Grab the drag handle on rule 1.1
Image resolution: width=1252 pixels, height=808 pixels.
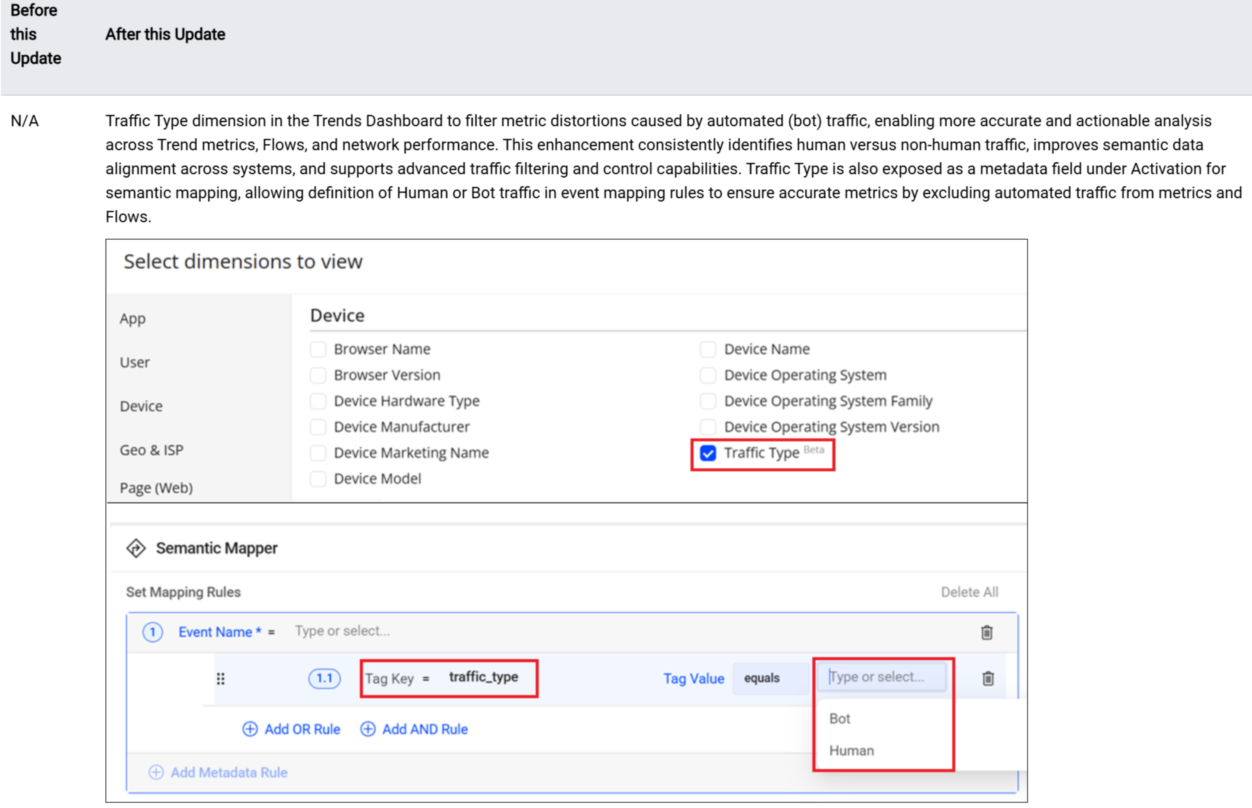pyautogui.click(x=221, y=678)
